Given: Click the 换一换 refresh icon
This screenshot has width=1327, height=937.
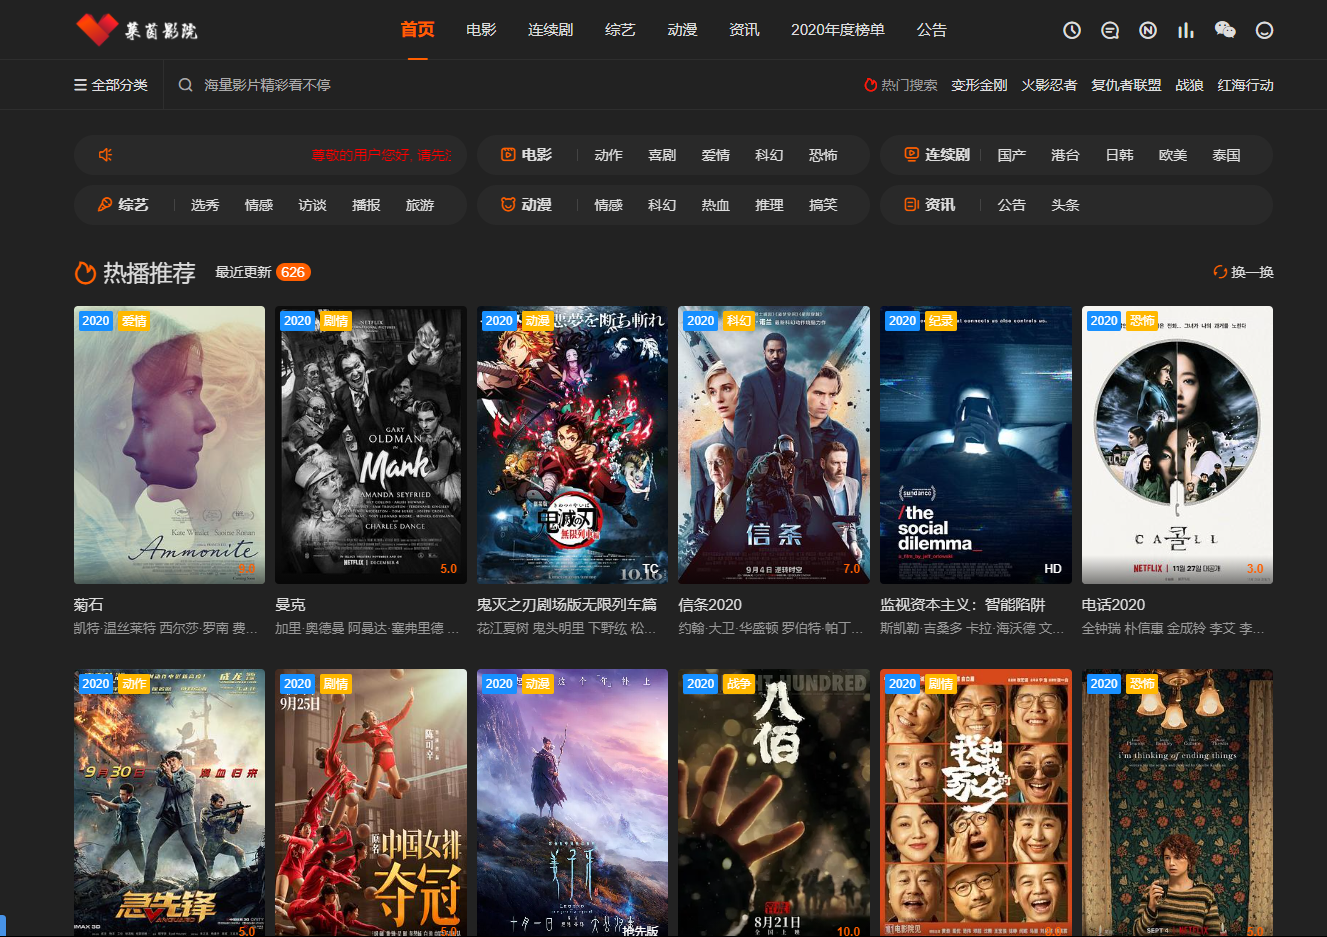Looking at the screenshot, I should 1220,272.
